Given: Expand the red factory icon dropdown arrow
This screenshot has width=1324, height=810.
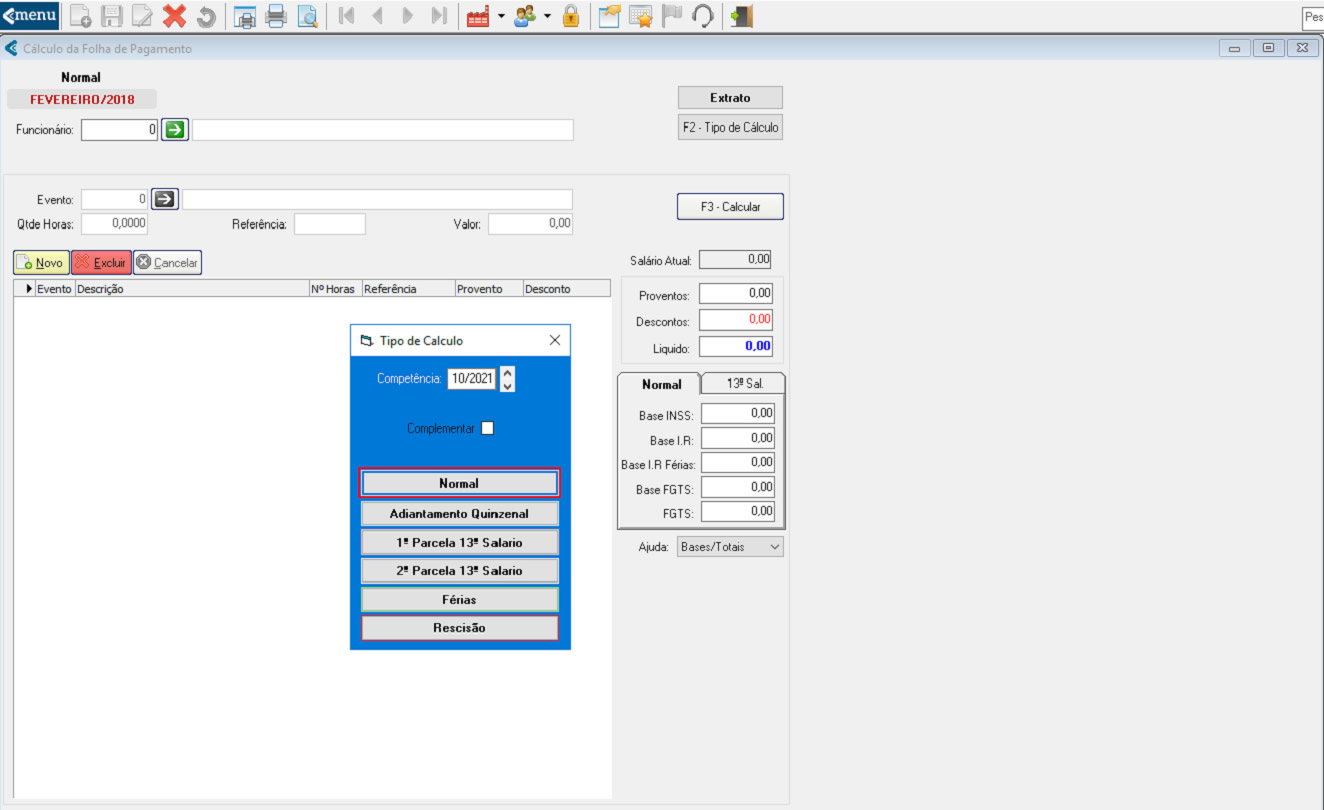Looking at the screenshot, I should pyautogui.click(x=501, y=16).
